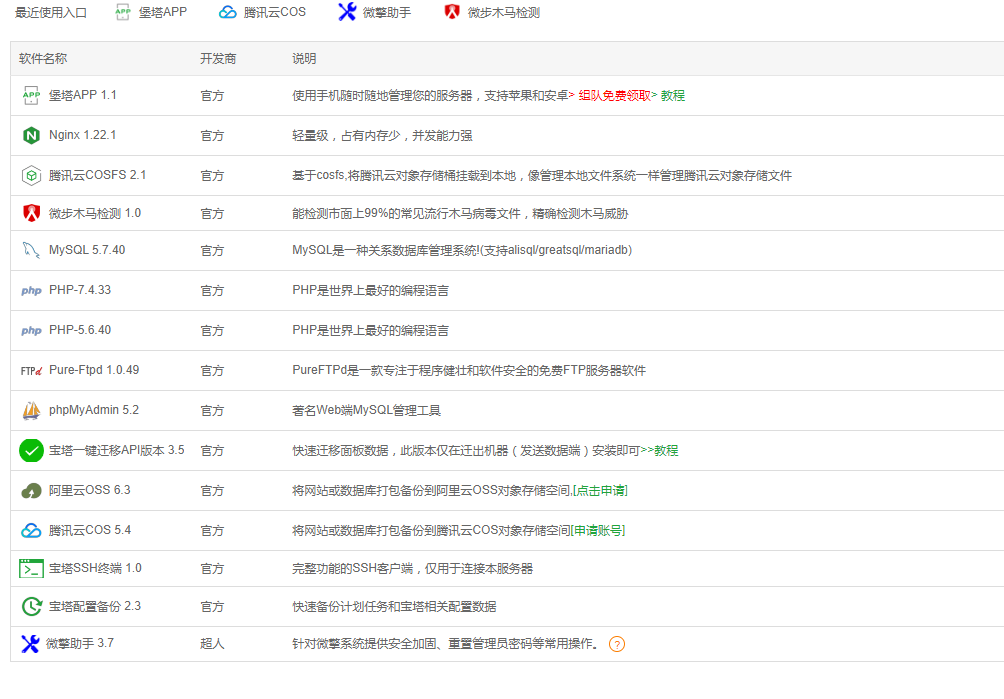Click the 微步木马检测 1.0 red shield icon
This screenshot has height=699, width=1004.
click(x=31, y=213)
